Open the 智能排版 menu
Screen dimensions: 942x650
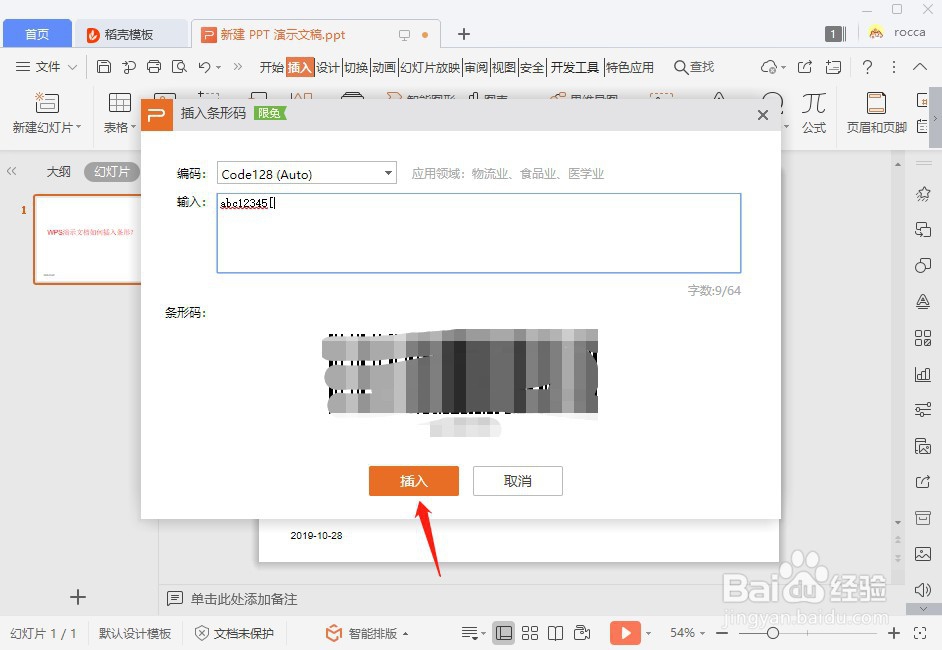coord(366,633)
